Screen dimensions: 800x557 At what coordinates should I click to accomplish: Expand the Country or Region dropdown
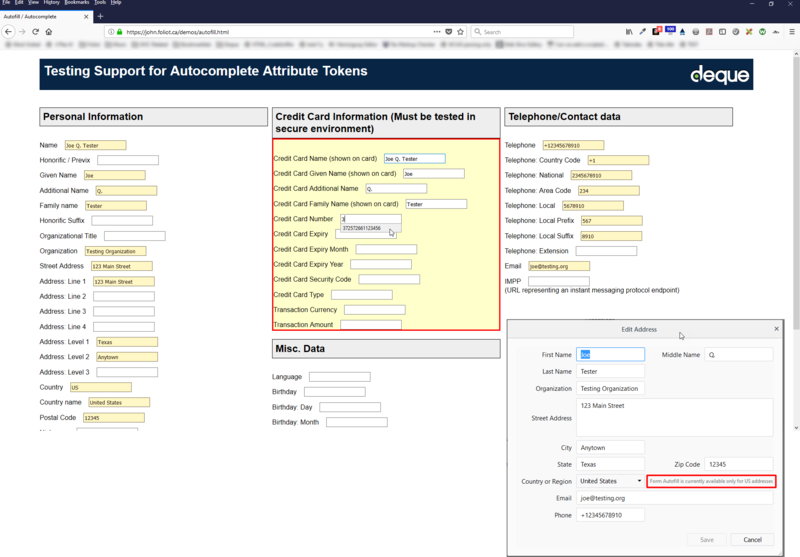pyautogui.click(x=611, y=481)
